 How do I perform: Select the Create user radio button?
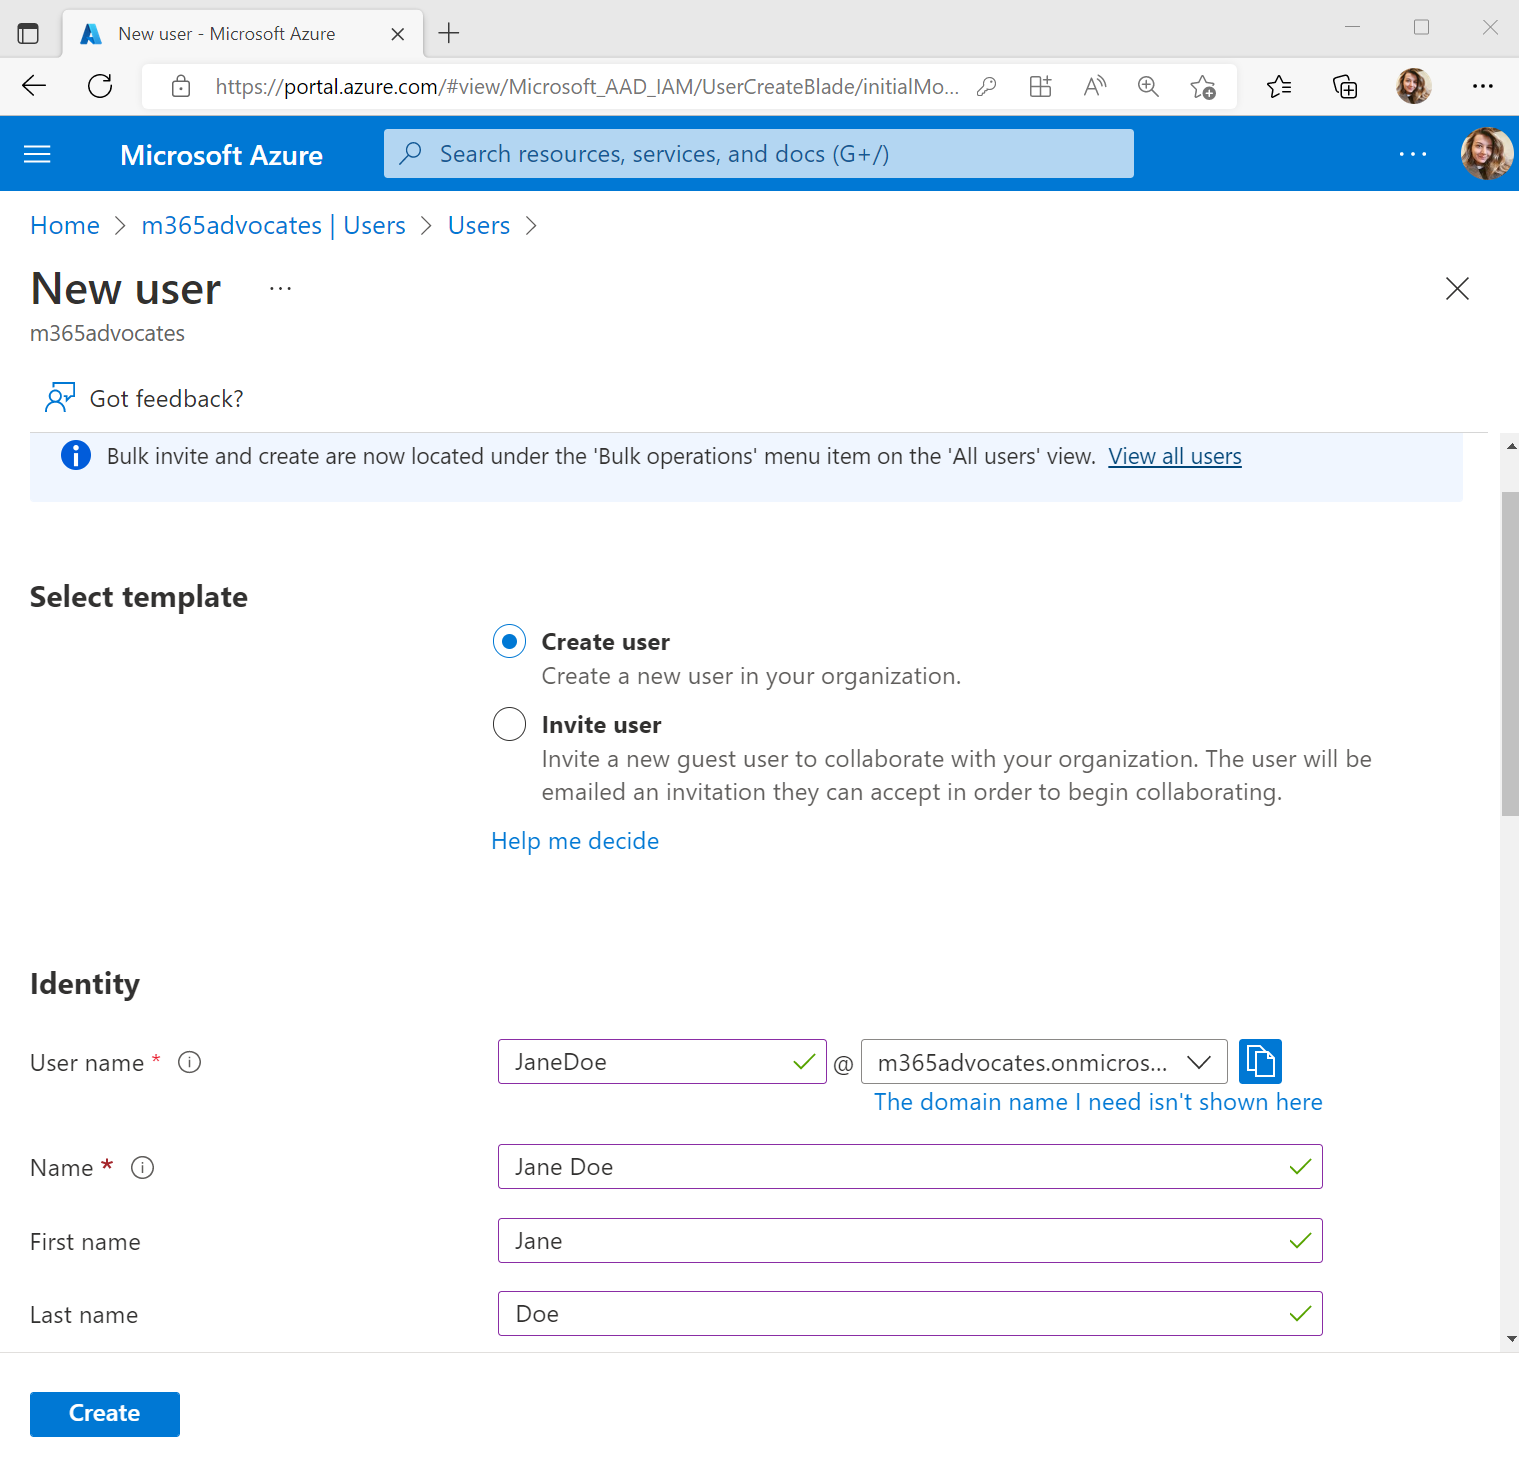pyautogui.click(x=509, y=641)
